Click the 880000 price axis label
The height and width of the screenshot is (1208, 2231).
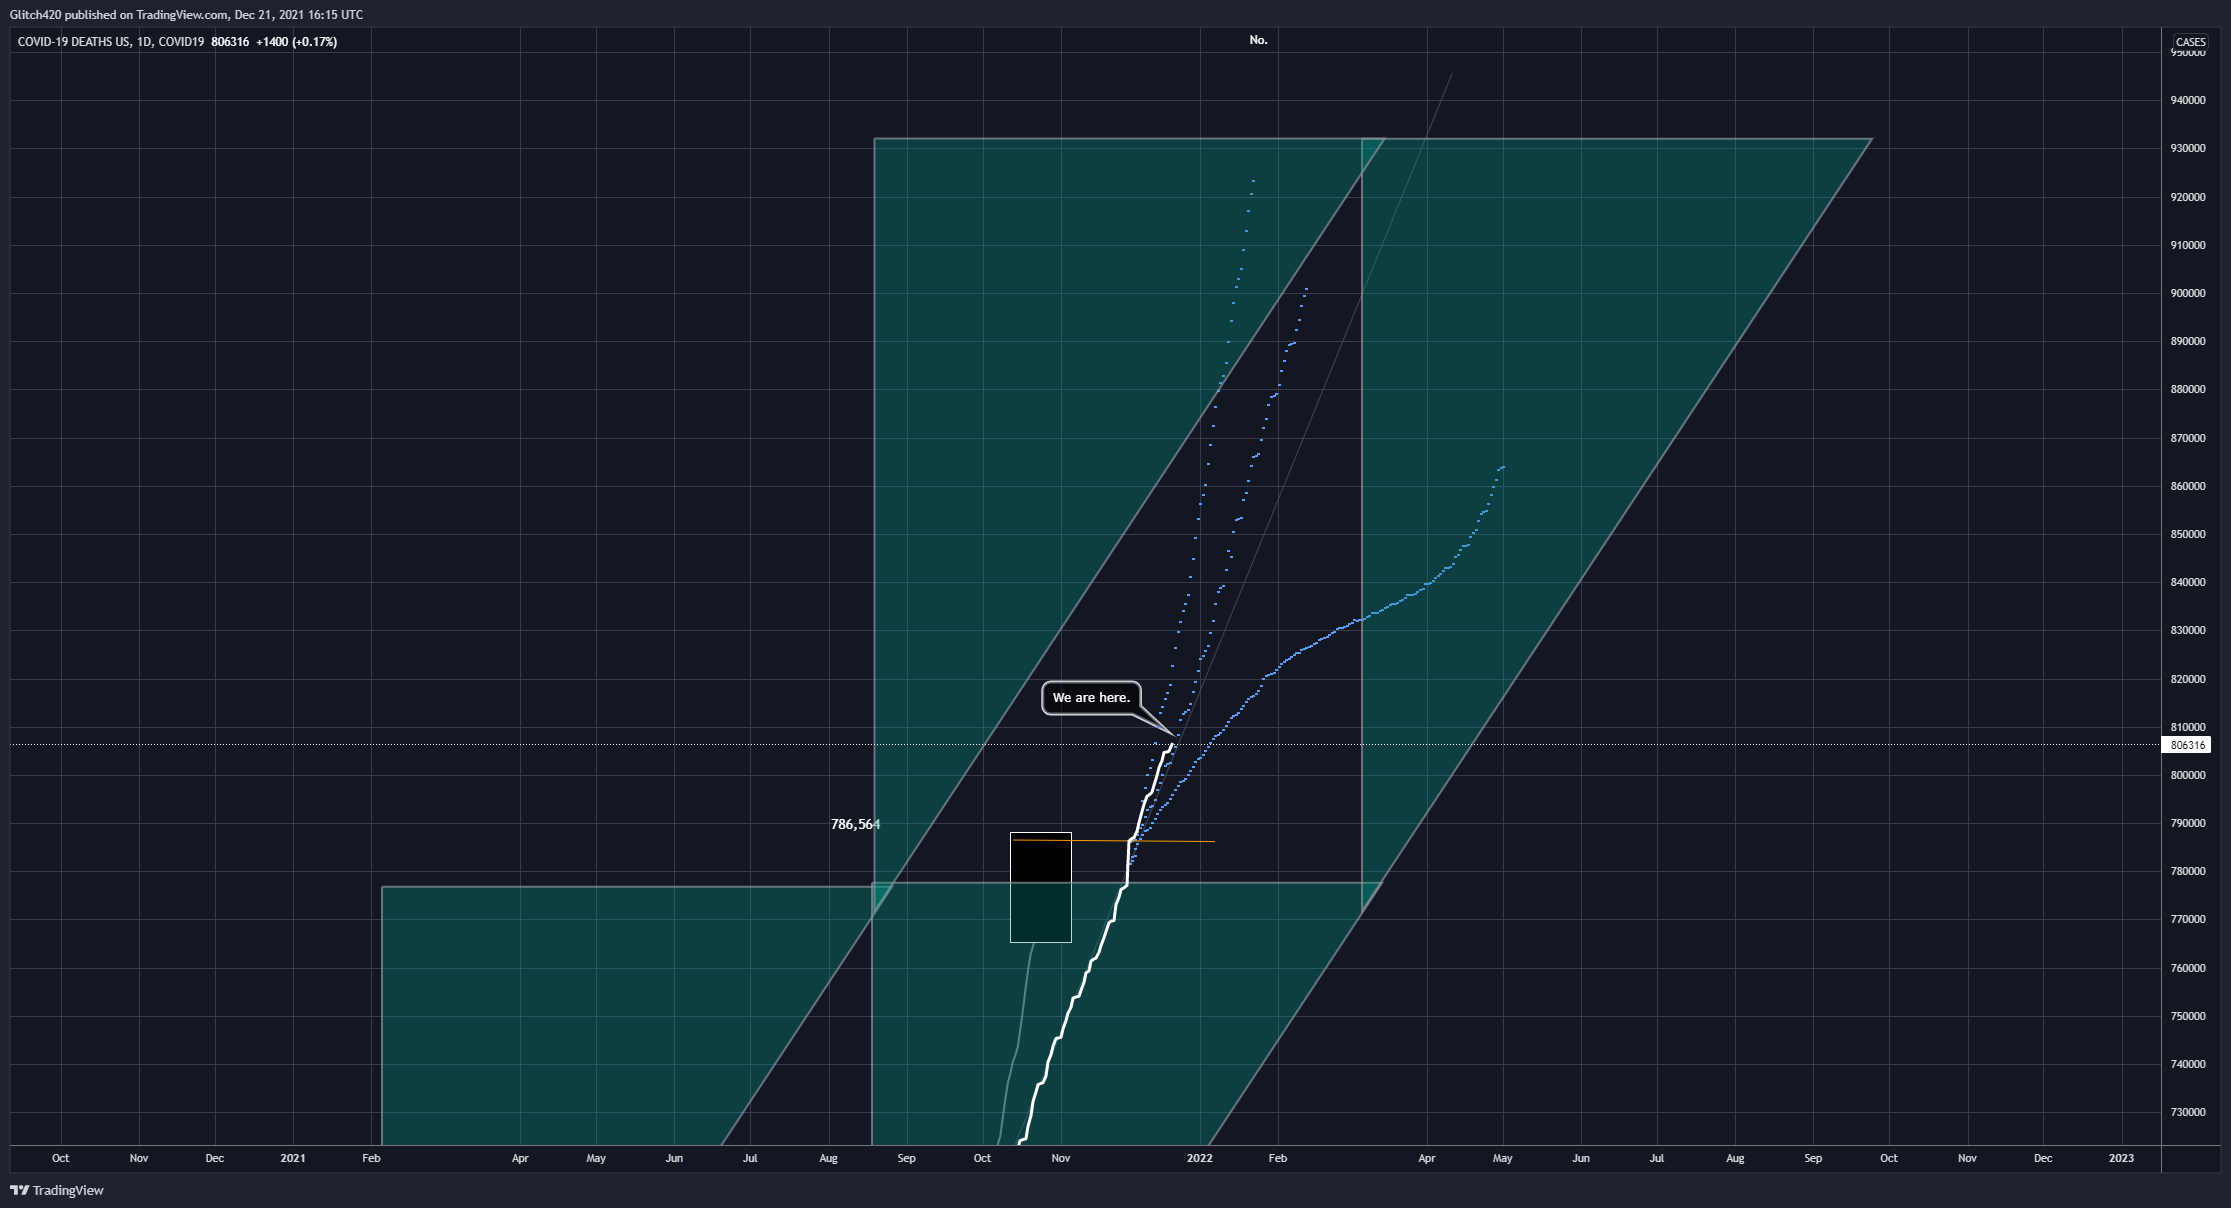[x=2187, y=389]
